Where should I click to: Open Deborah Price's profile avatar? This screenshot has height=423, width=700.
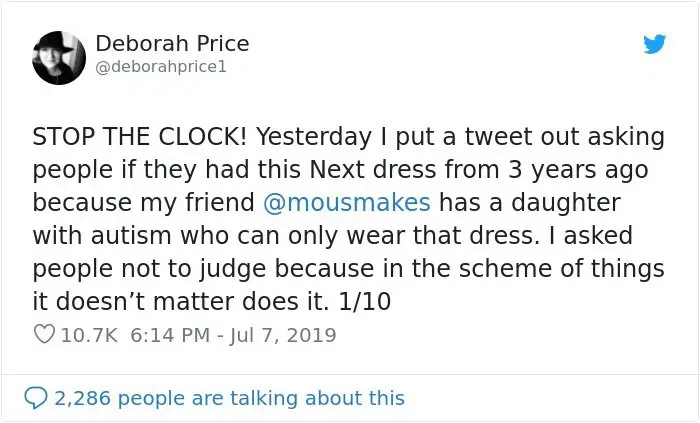pyautogui.click(x=57, y=56)
